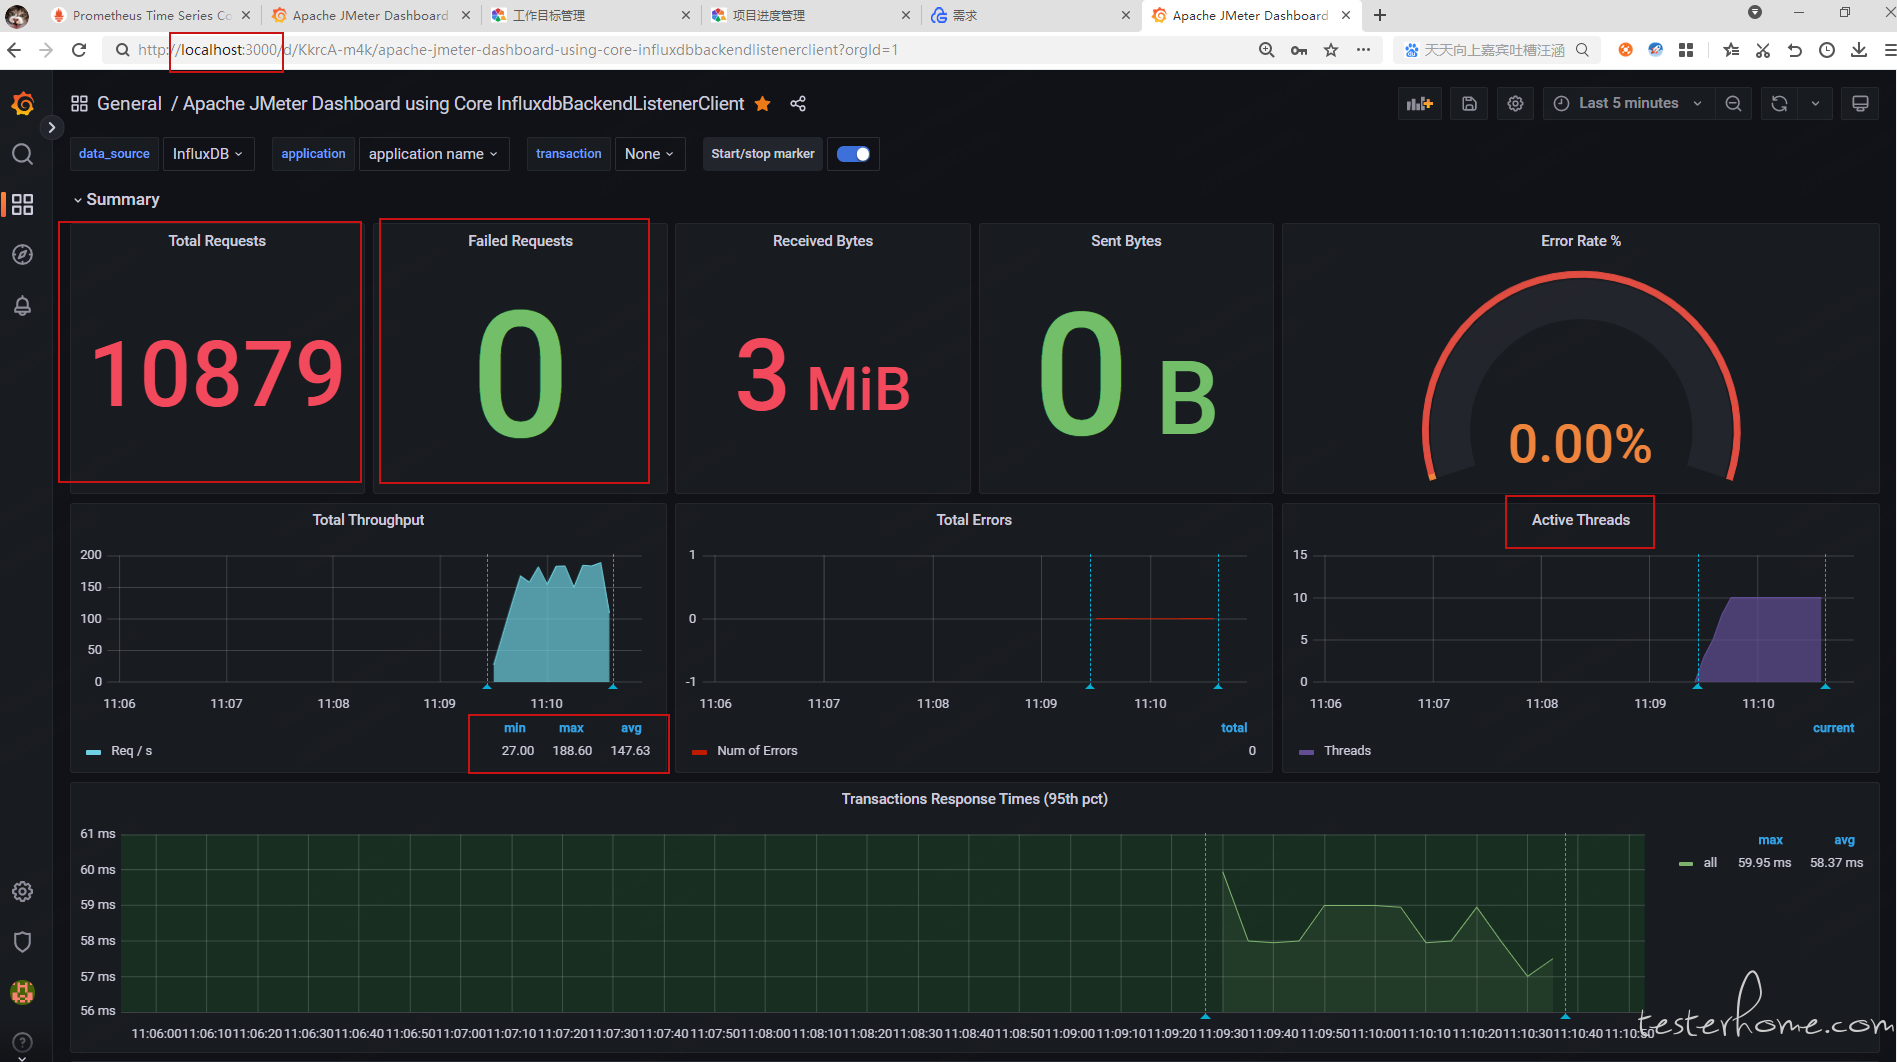The width and height of the screenshot is (1897, 1062).
Task: Sort throughput legend by avg
Action: 631,728
